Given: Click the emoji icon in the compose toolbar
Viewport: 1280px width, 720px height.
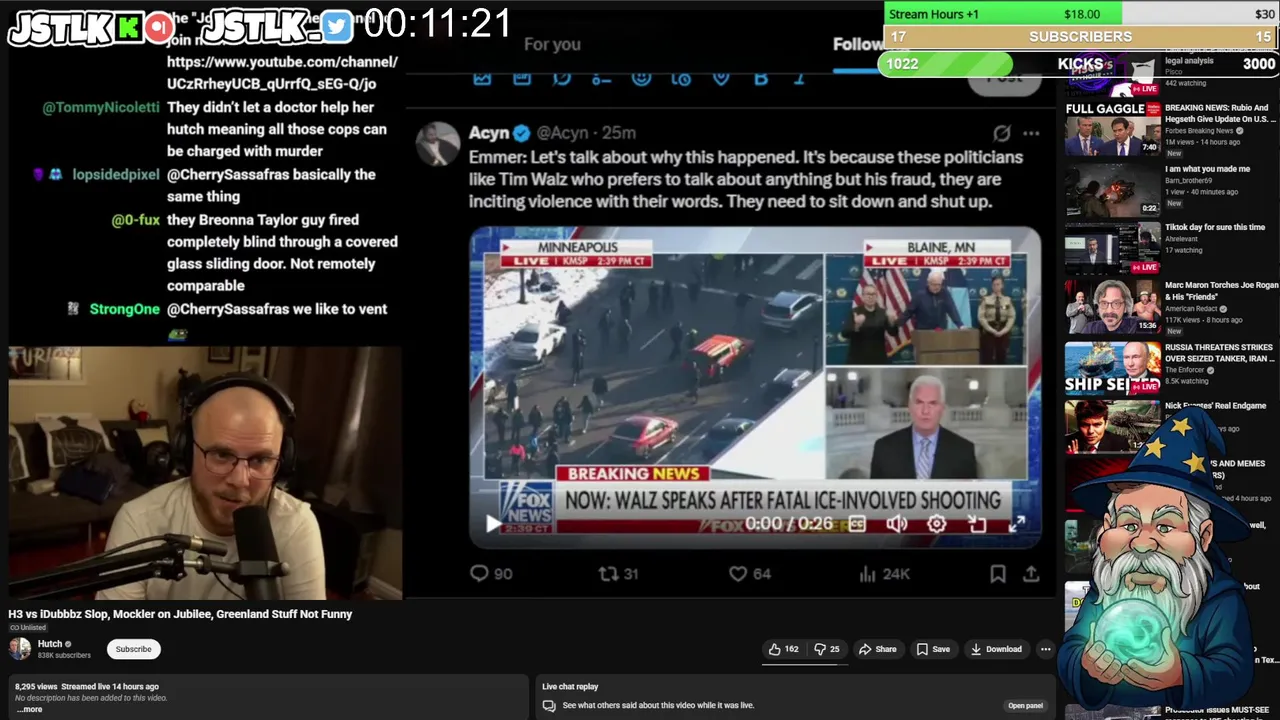Looking at the screenshot, I should (641, 78).
